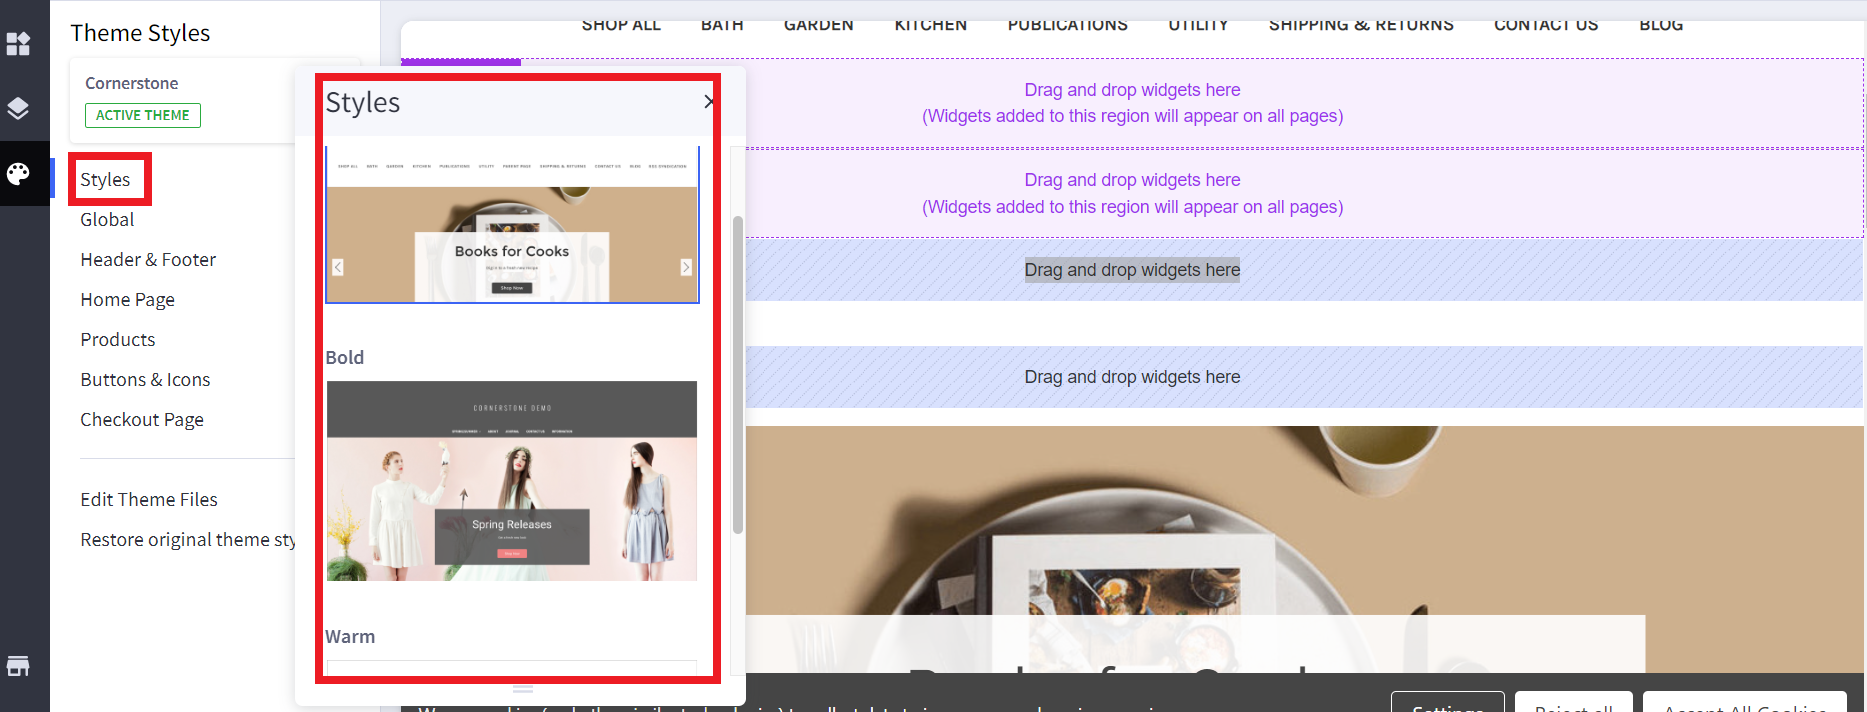The width and height of the screenshot is (1867, 712).
Task: Click UTILITY in the store navigation
Action: tap(1198, 25)
